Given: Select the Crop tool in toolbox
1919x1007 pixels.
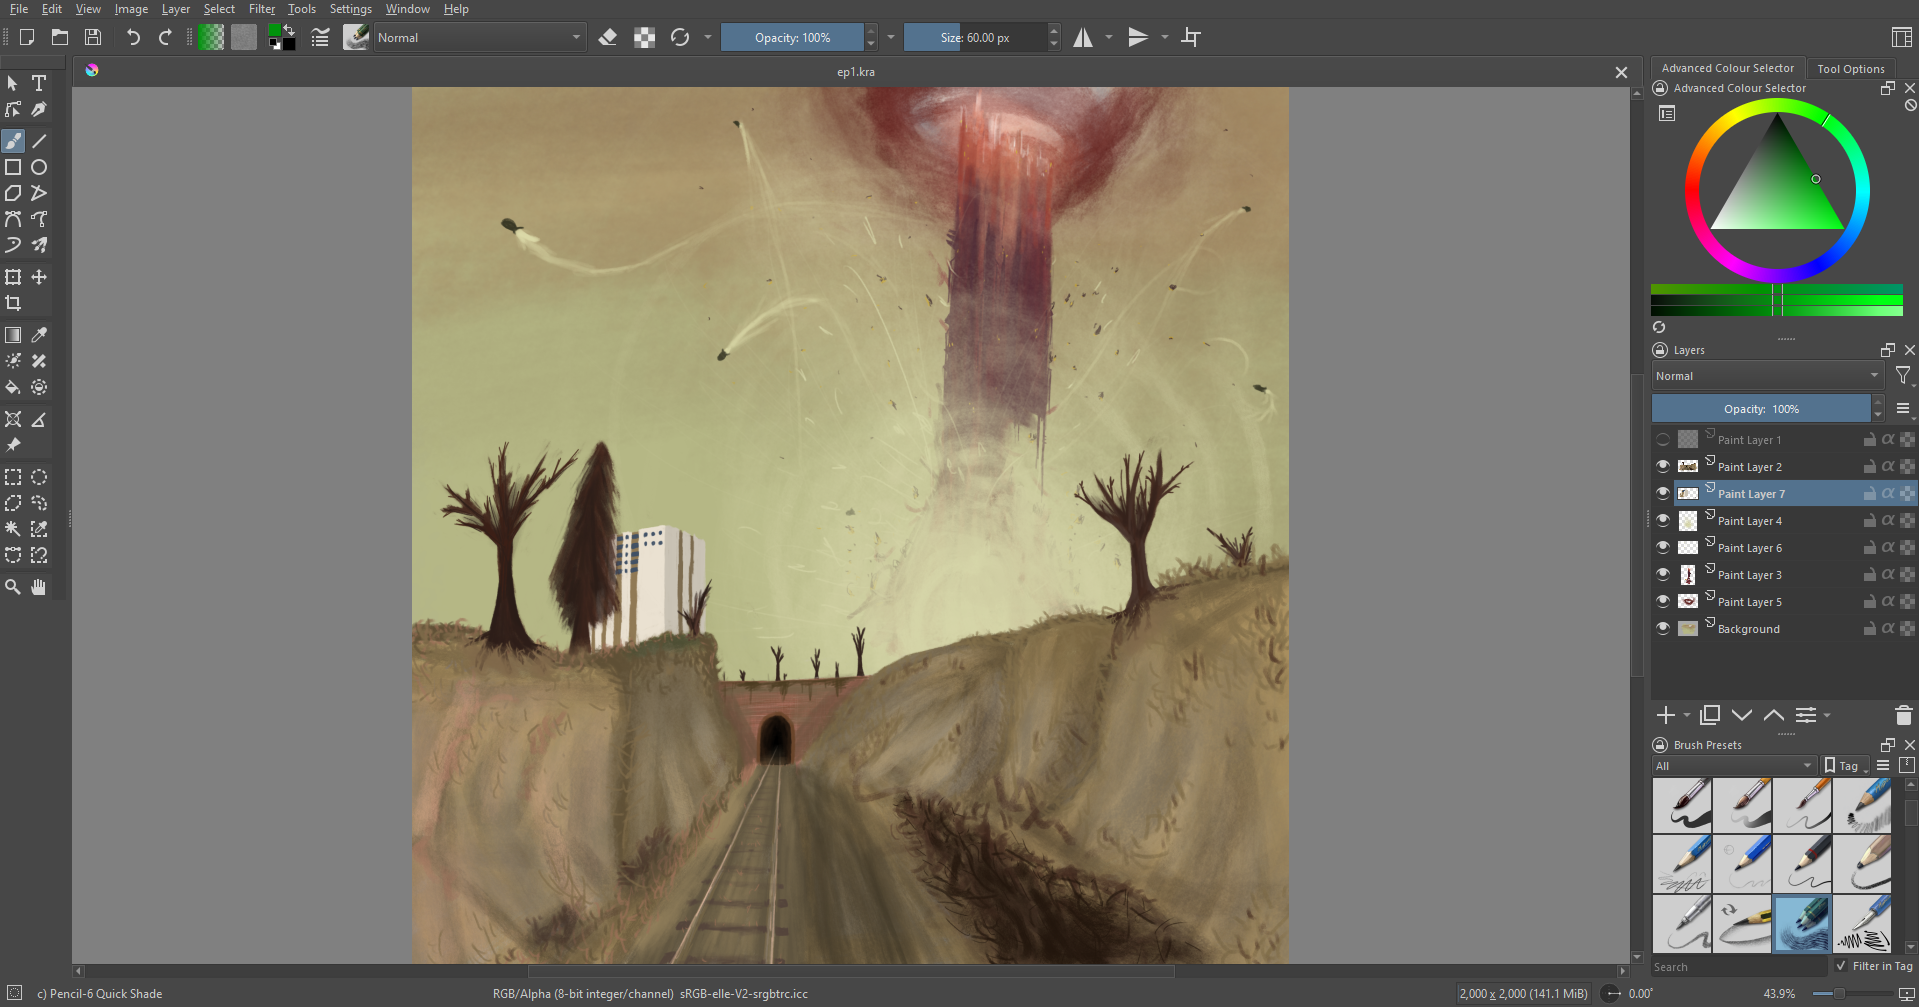Looking at the screenshot, I should click(13, 303).
